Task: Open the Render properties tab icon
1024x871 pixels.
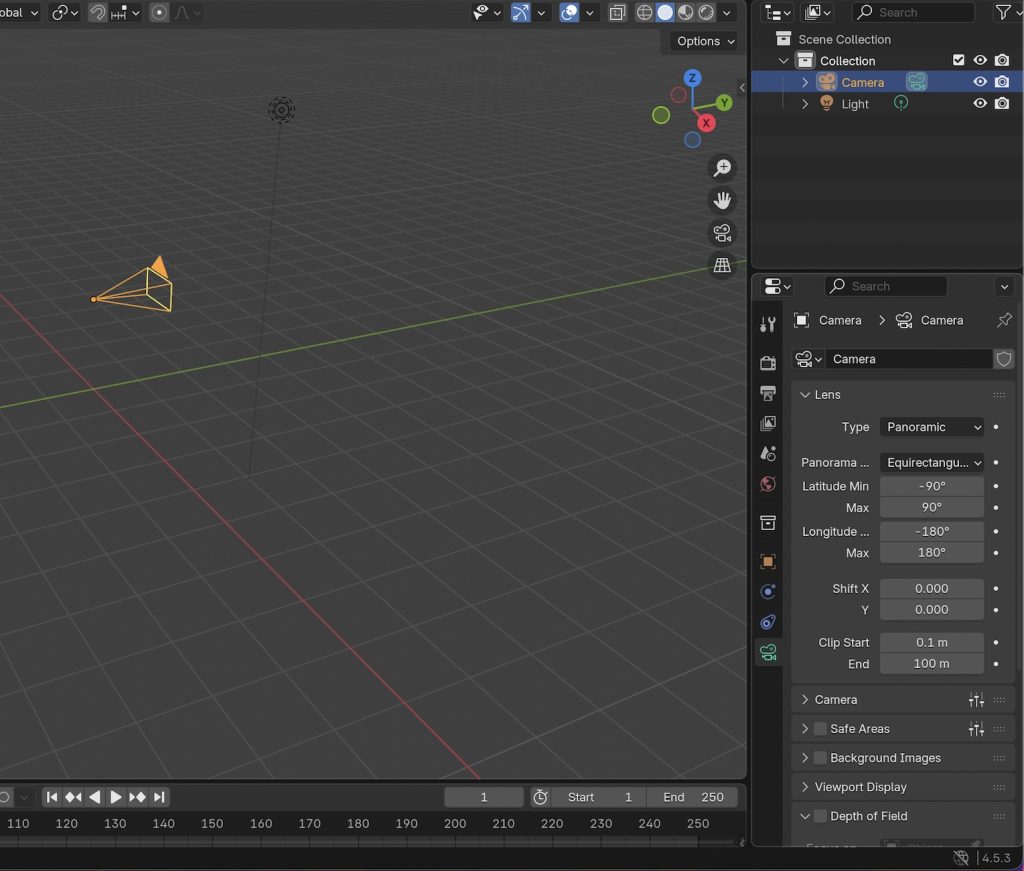Action: tap(768, 362)
